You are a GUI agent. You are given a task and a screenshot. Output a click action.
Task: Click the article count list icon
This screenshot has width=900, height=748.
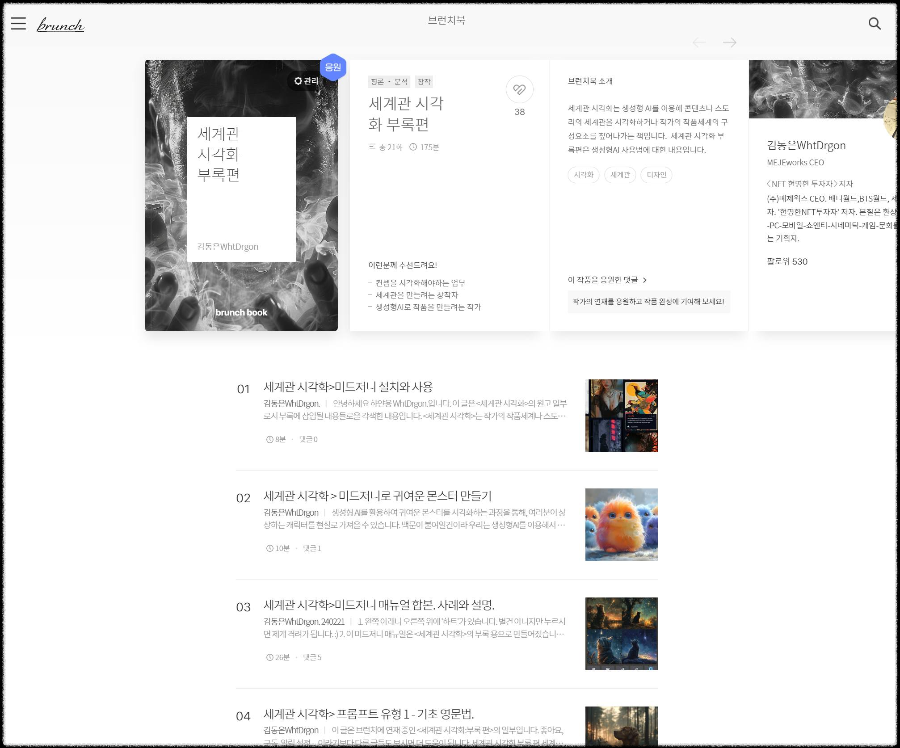point(372,147)
